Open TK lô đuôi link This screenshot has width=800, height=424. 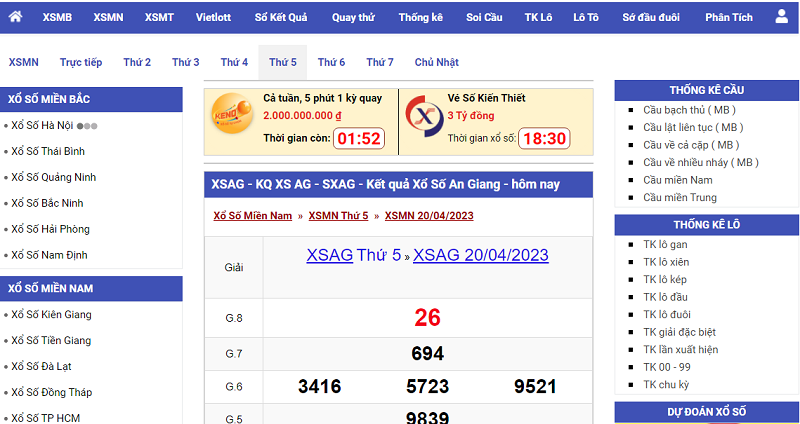(667, 315)
